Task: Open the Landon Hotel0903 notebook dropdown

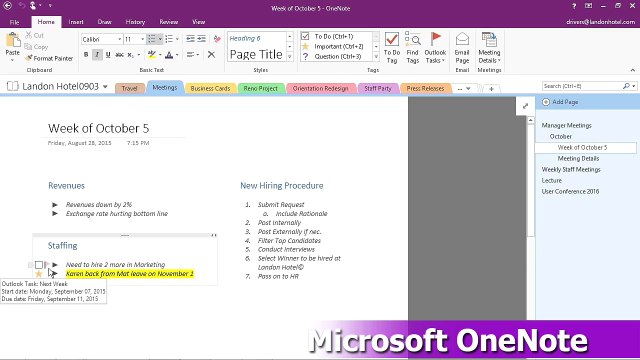Action: click(105, 87)
